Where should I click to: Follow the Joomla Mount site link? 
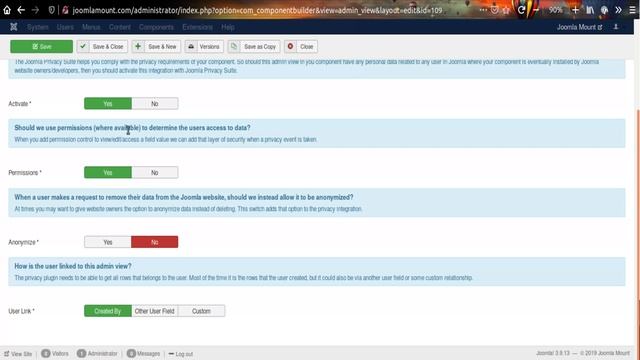pos(580,27)
